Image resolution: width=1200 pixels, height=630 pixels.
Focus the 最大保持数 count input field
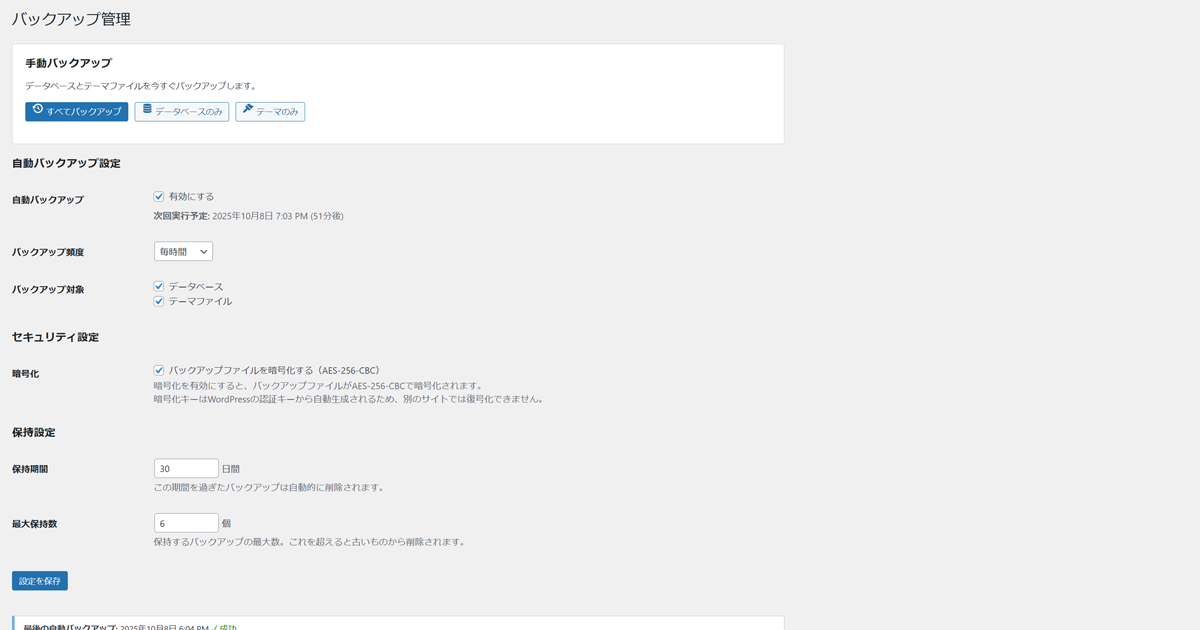point(186,523)
